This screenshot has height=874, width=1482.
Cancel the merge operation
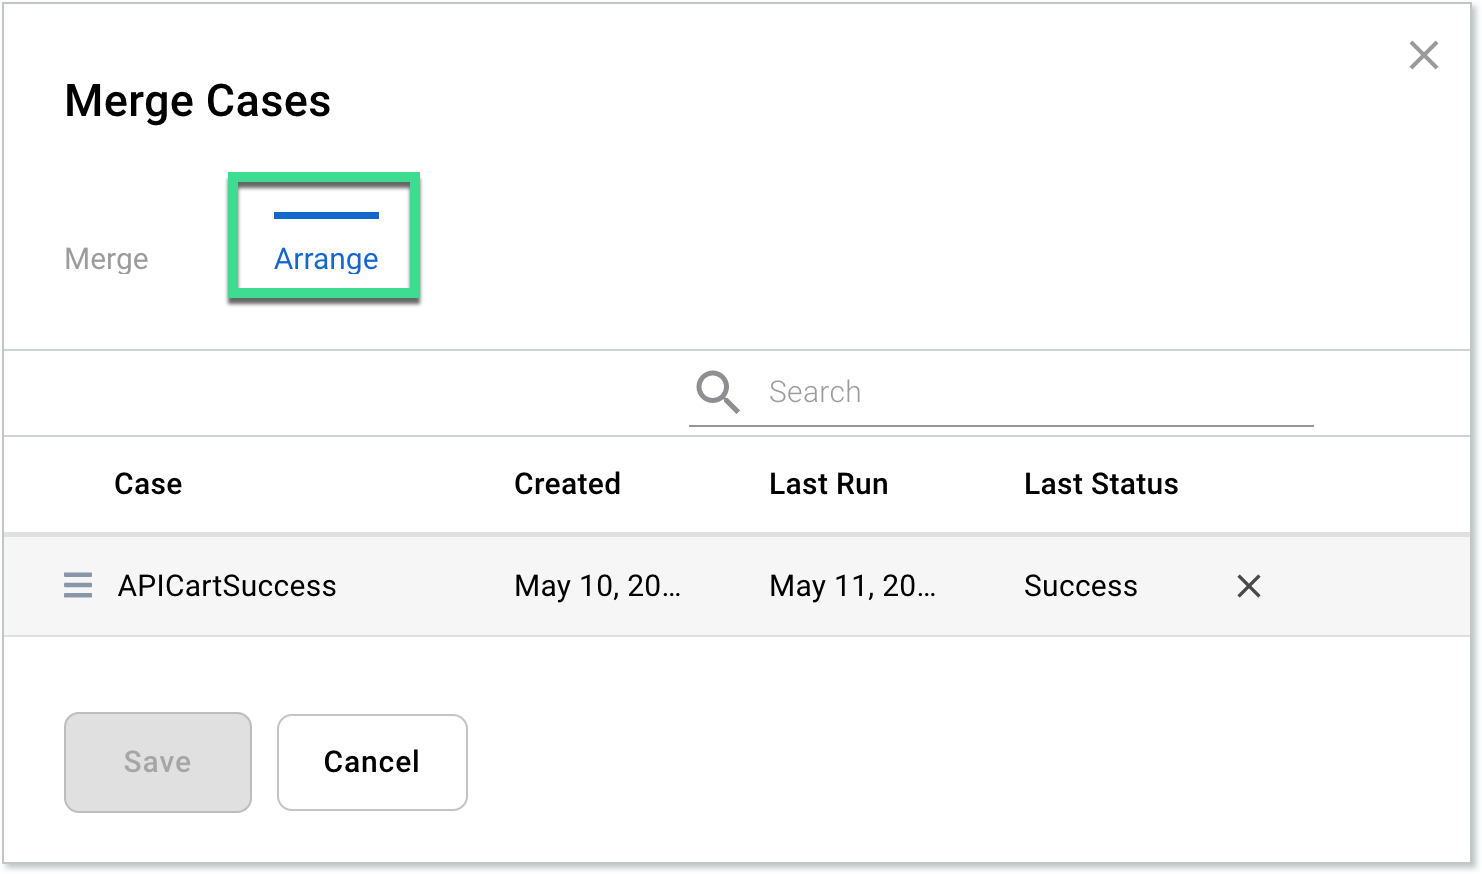pos(371,762)
